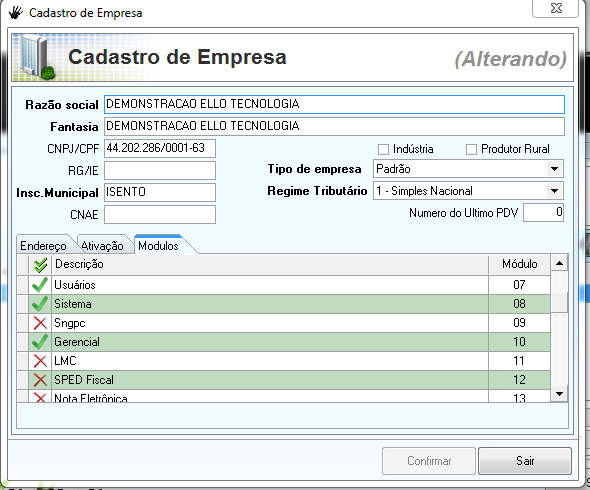Screen dimensions: 590x490
Task: Click the Gerencial description cell
Action: coord(270,342)
